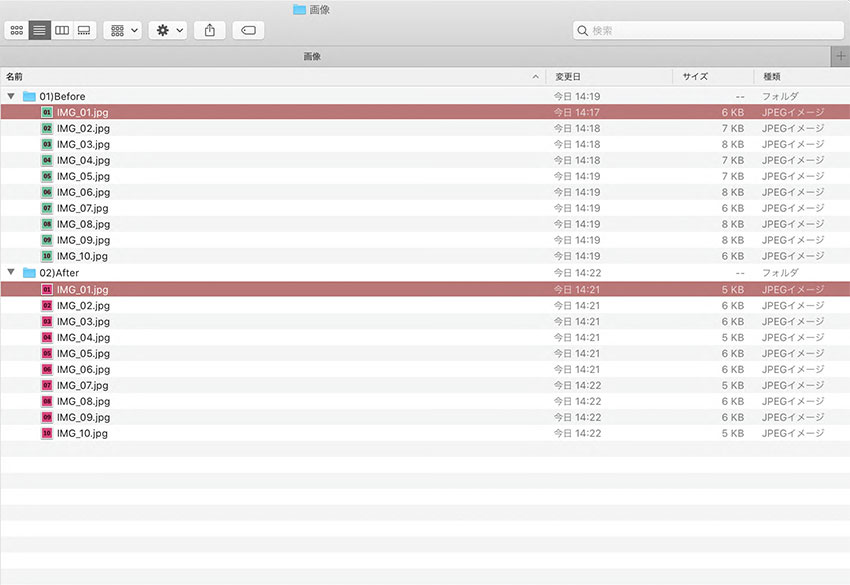Click green 10 icon in Before folder

47,256
